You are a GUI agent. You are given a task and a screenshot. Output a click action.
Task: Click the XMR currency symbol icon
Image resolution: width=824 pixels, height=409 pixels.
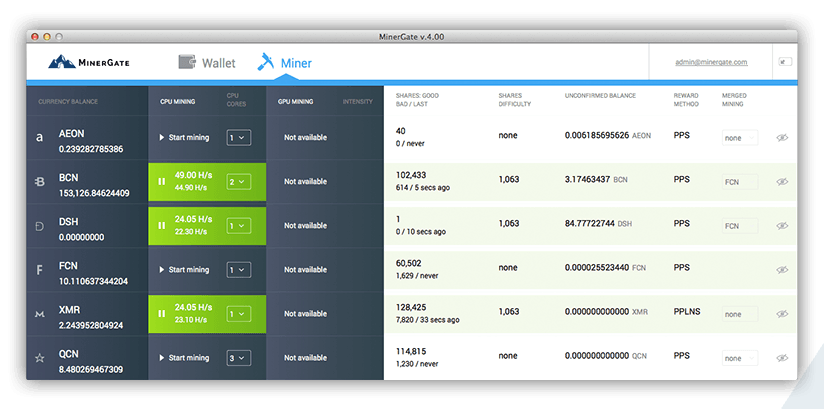(x=39, y=314)
